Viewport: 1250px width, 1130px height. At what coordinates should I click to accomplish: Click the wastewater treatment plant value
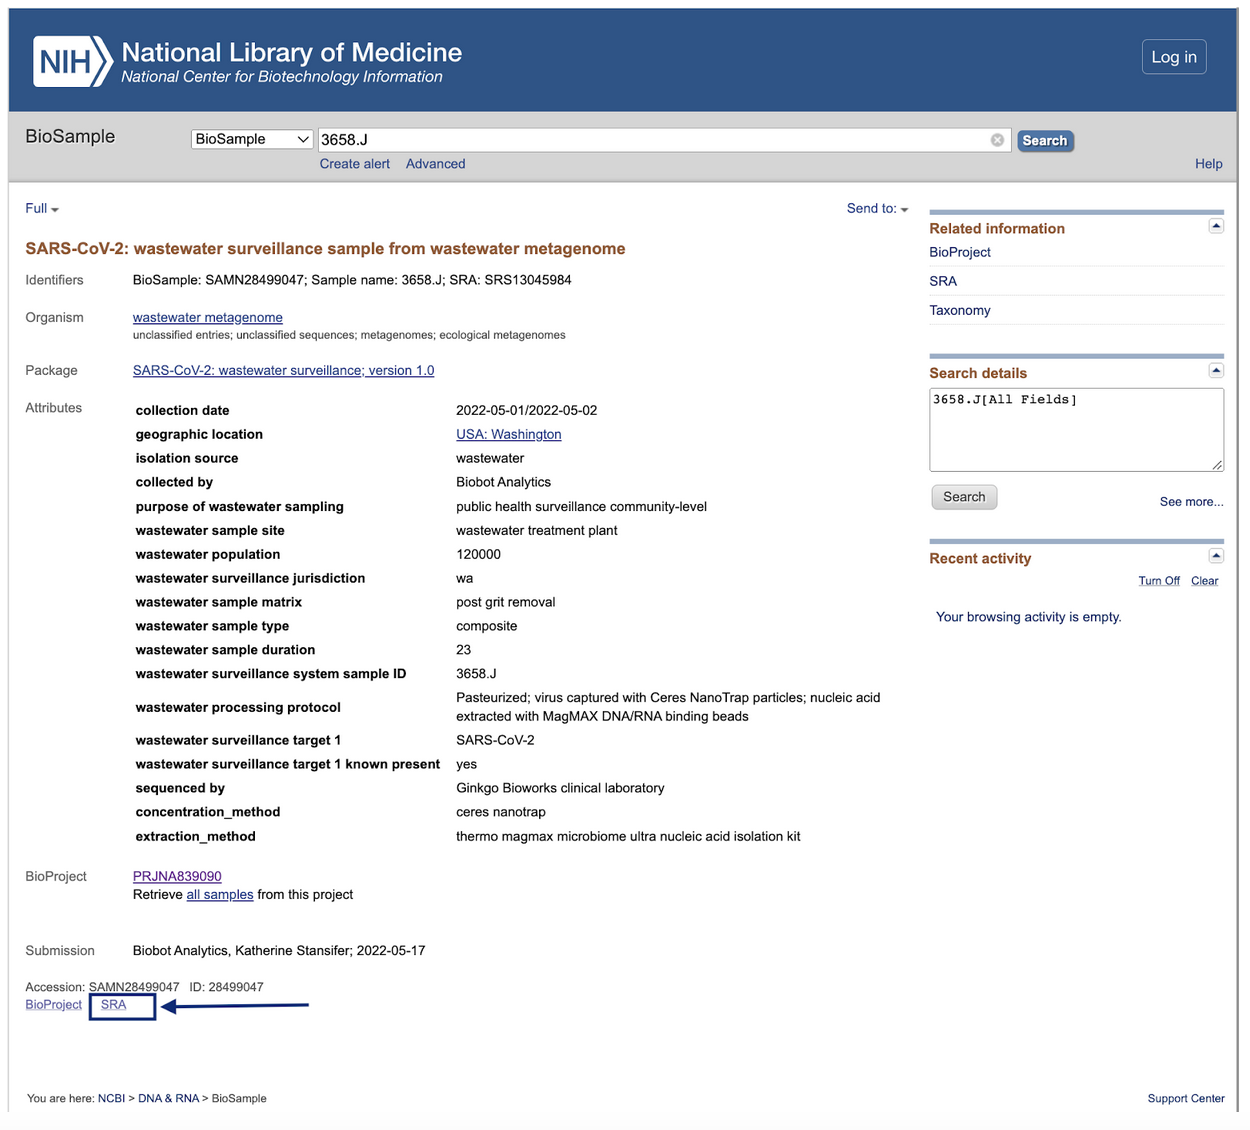[x=537, y=530]
